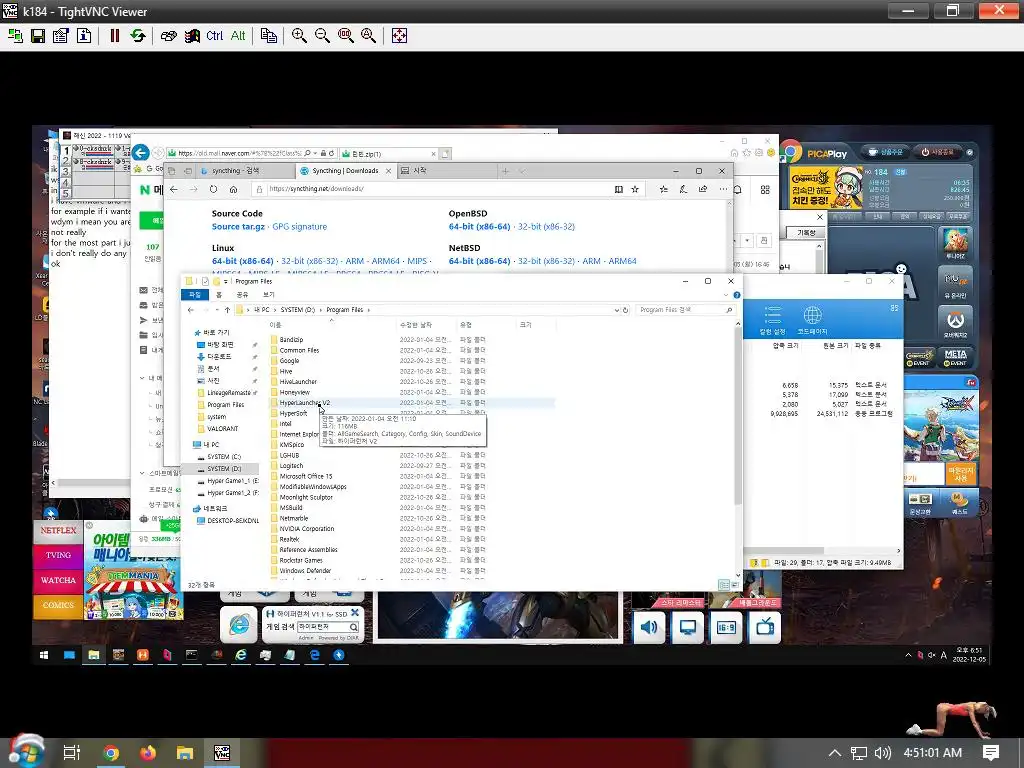
Task: Select the NVIDIA Corporation folder
Action: tap(307, 529)
